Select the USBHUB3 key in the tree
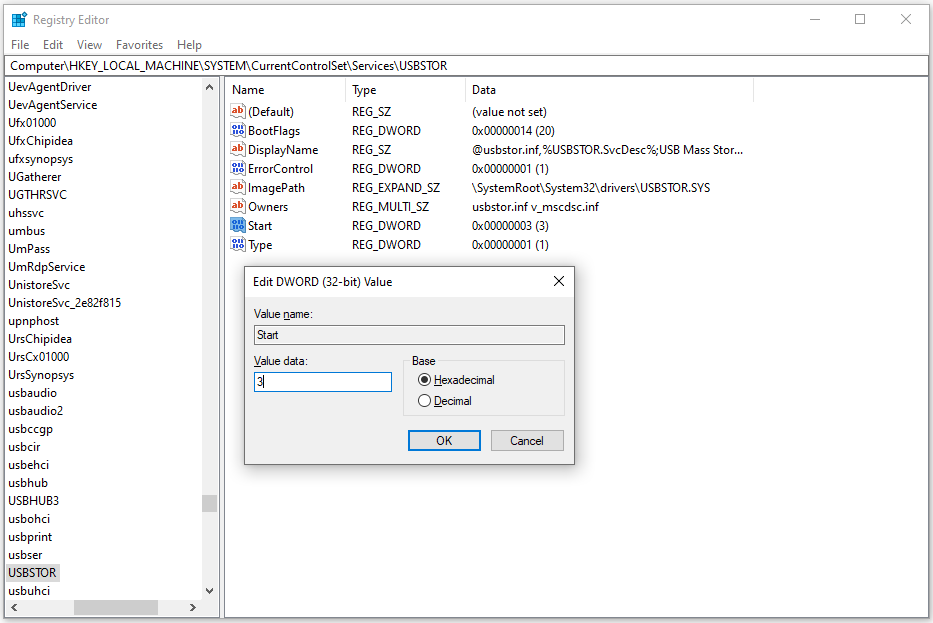 tap(34, 500)
